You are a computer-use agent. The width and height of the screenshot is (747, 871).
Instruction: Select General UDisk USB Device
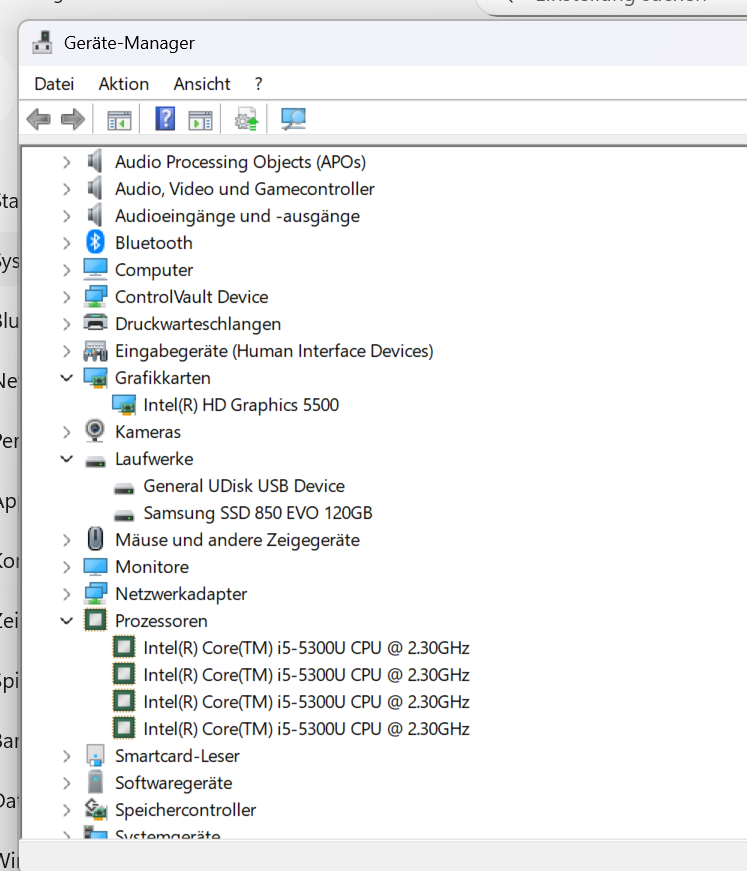[x=244, y=486]
